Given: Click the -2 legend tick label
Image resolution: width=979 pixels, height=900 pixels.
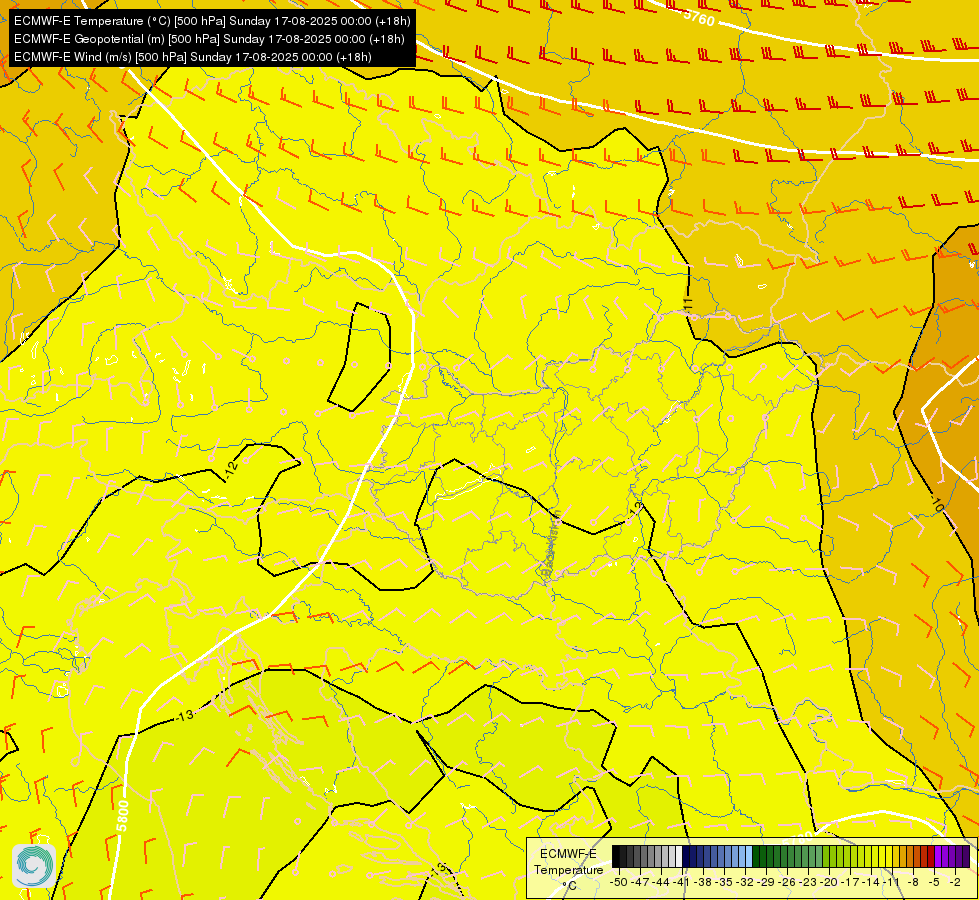Looking at the screenshot, I should click(955, 883).
